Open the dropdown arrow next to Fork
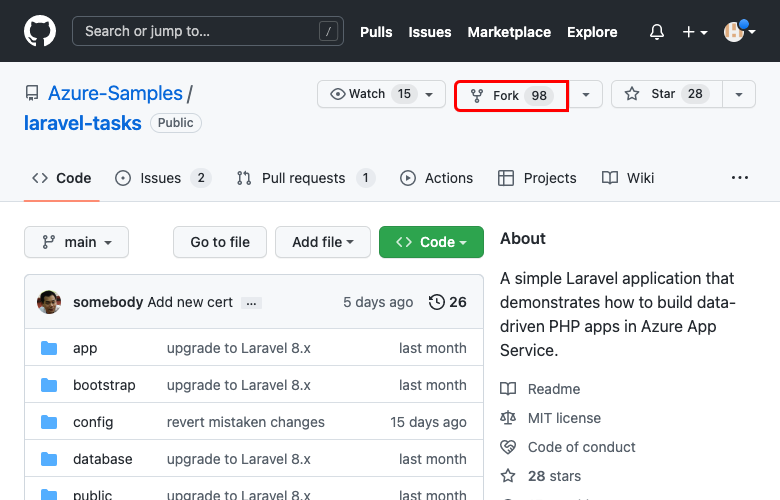The width and height of the screenshot is (780, 500). [x=586, y=94]
